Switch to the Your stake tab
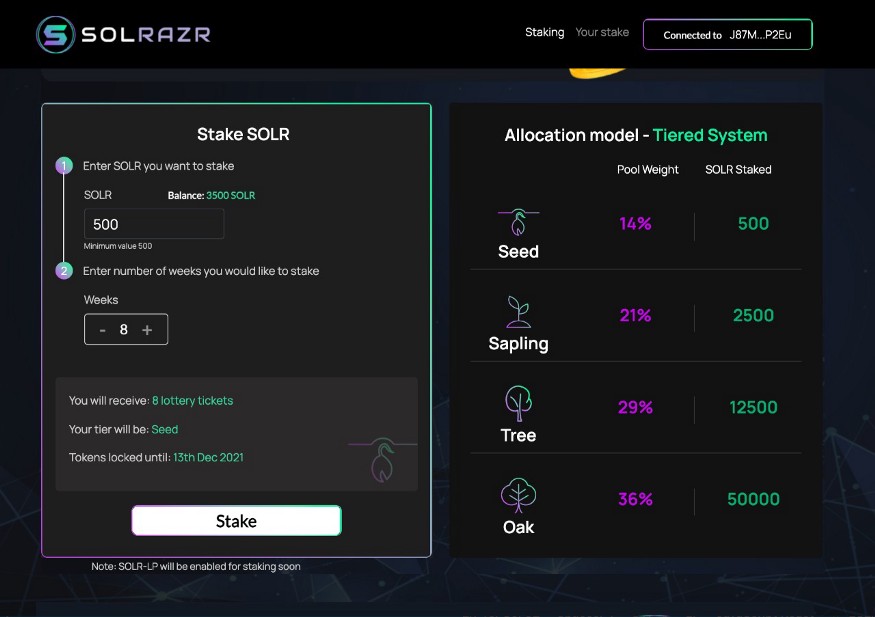The height and width of the screenshot is (617, 875). (602, 32)
